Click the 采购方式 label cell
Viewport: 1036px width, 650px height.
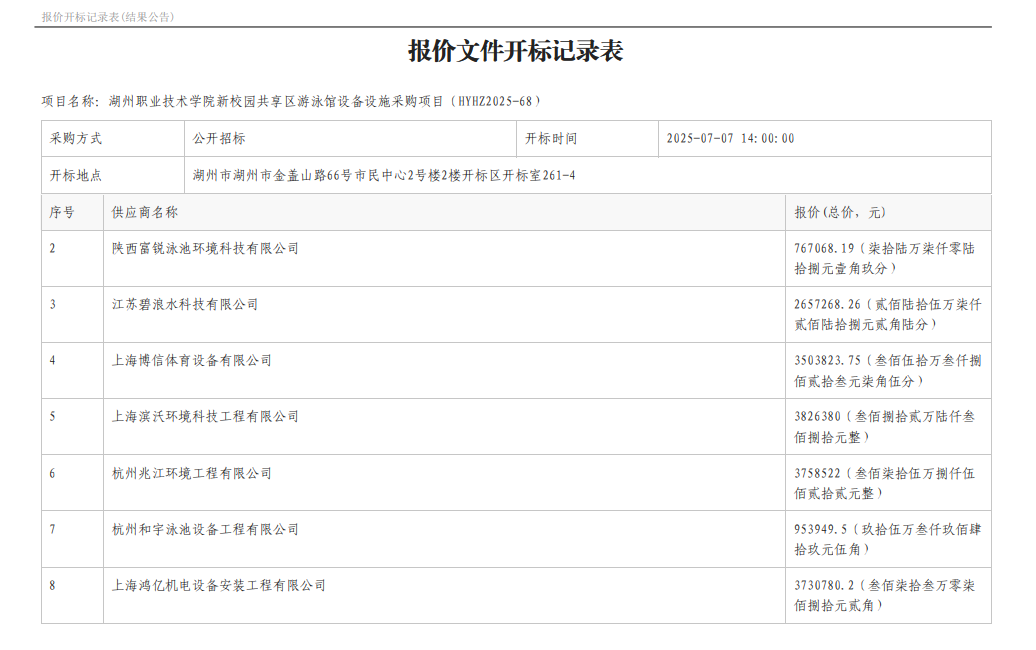click(113, 139)
